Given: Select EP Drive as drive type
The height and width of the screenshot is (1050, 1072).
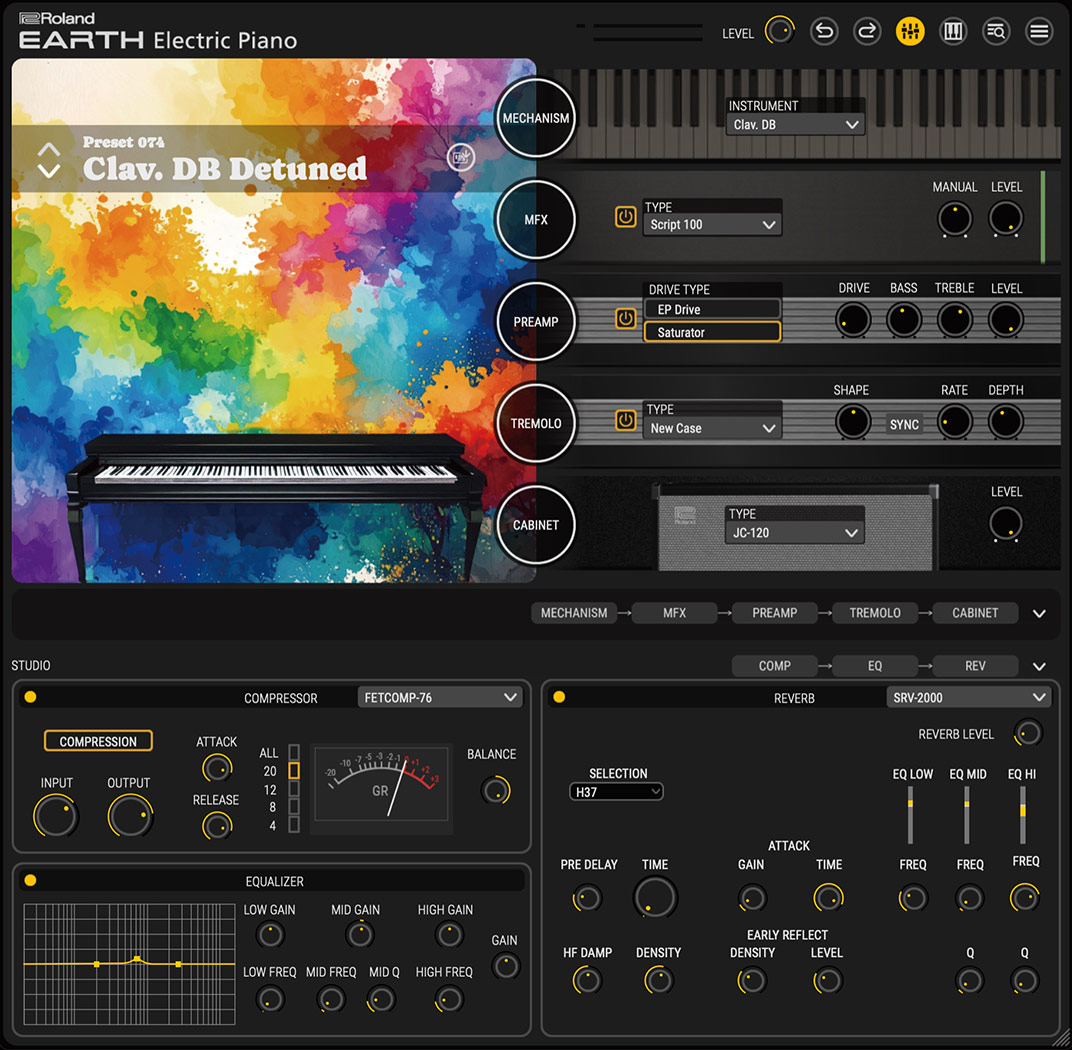Looking at the screenshot, I should pyautogui.click(x=712, y=310).
